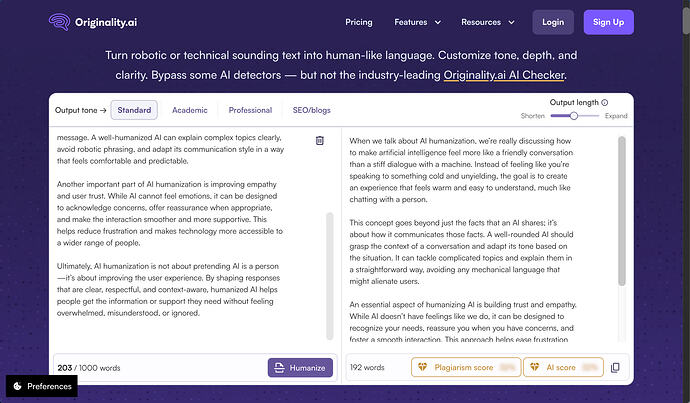Image resolution: width=690 pixels, height=403 pixels.
Task: Select the Academic output tone
Action: click(190, 110)
